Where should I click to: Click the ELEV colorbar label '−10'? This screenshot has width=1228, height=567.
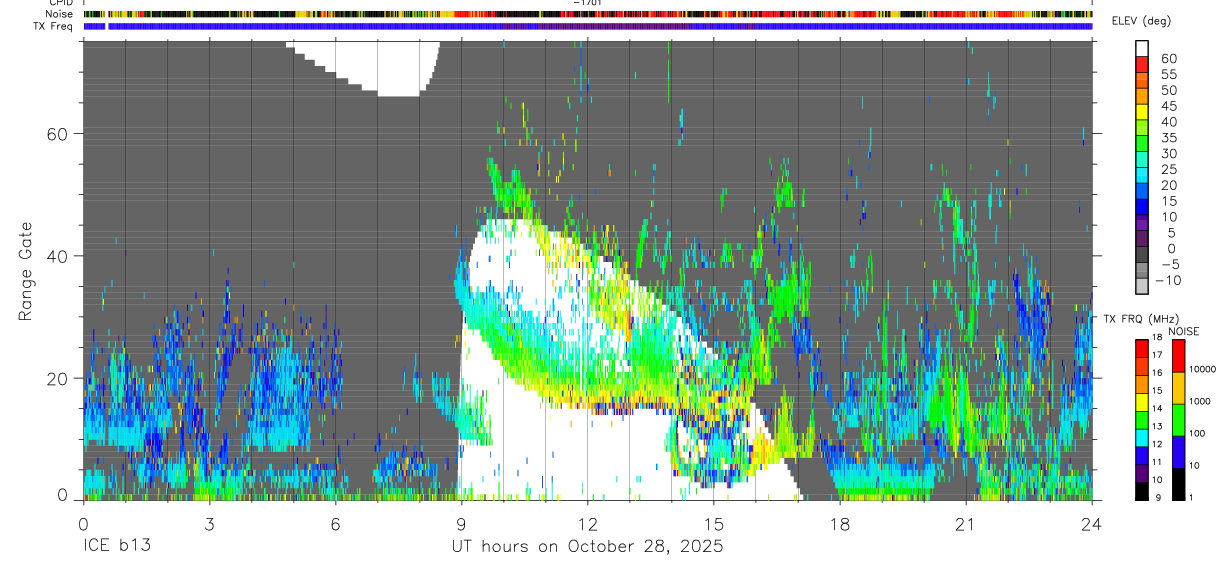click(x=1168, y=280)
